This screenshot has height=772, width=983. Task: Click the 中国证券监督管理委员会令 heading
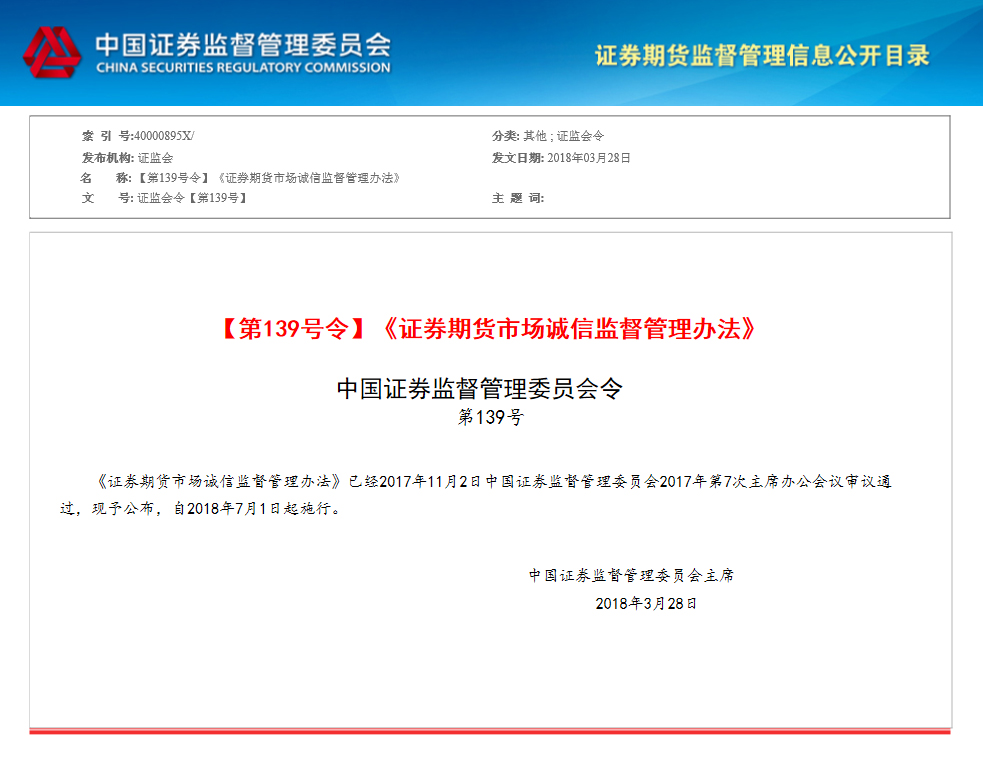[480, 389]
